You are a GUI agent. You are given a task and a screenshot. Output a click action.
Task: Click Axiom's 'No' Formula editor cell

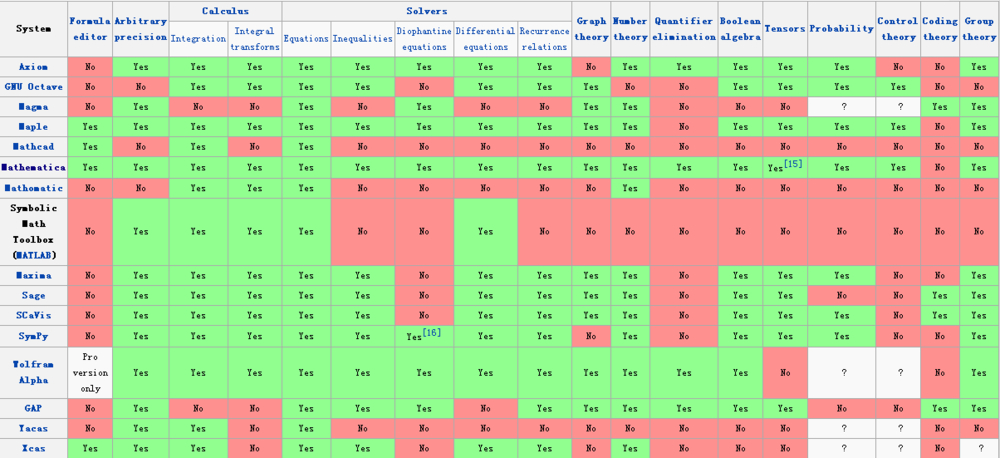90,67
